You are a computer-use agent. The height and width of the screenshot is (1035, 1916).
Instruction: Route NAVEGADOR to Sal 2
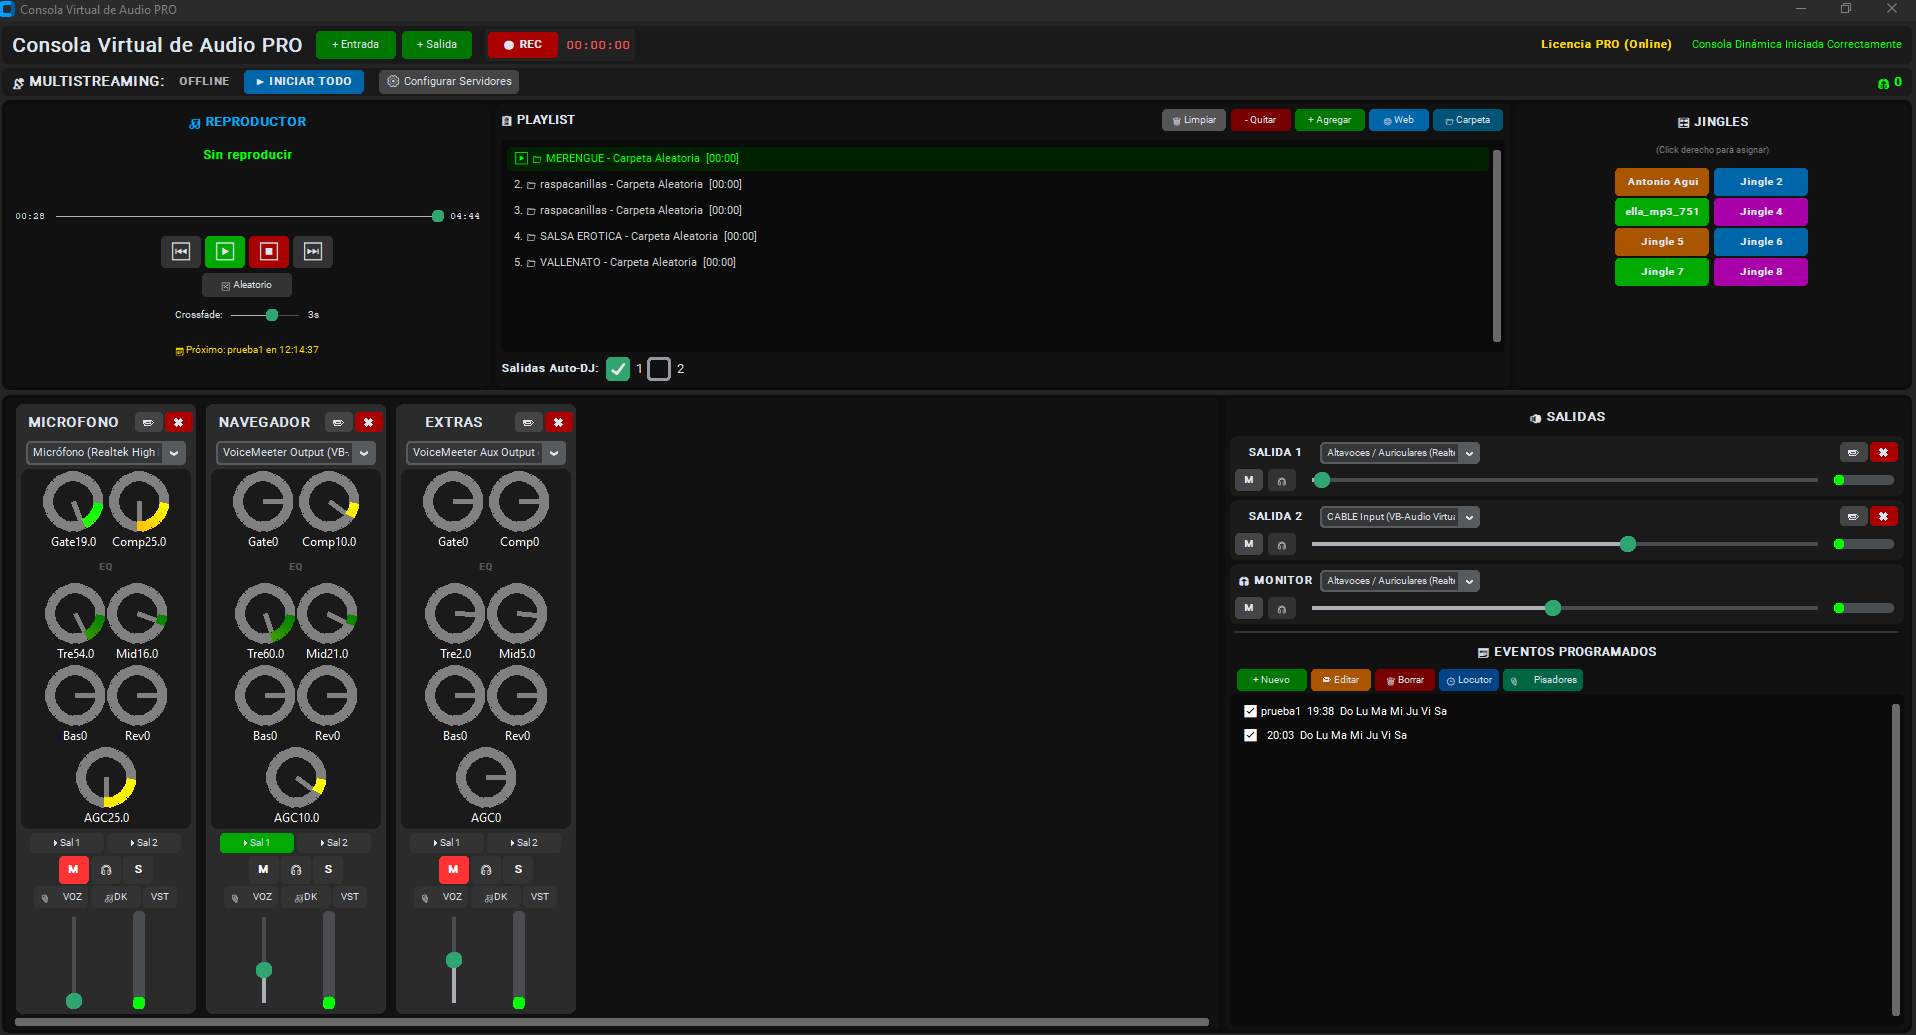coord(334,843)
